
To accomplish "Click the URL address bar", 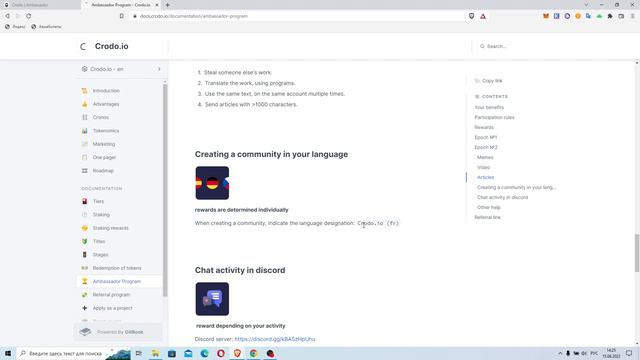I will (x=298, y=16).
